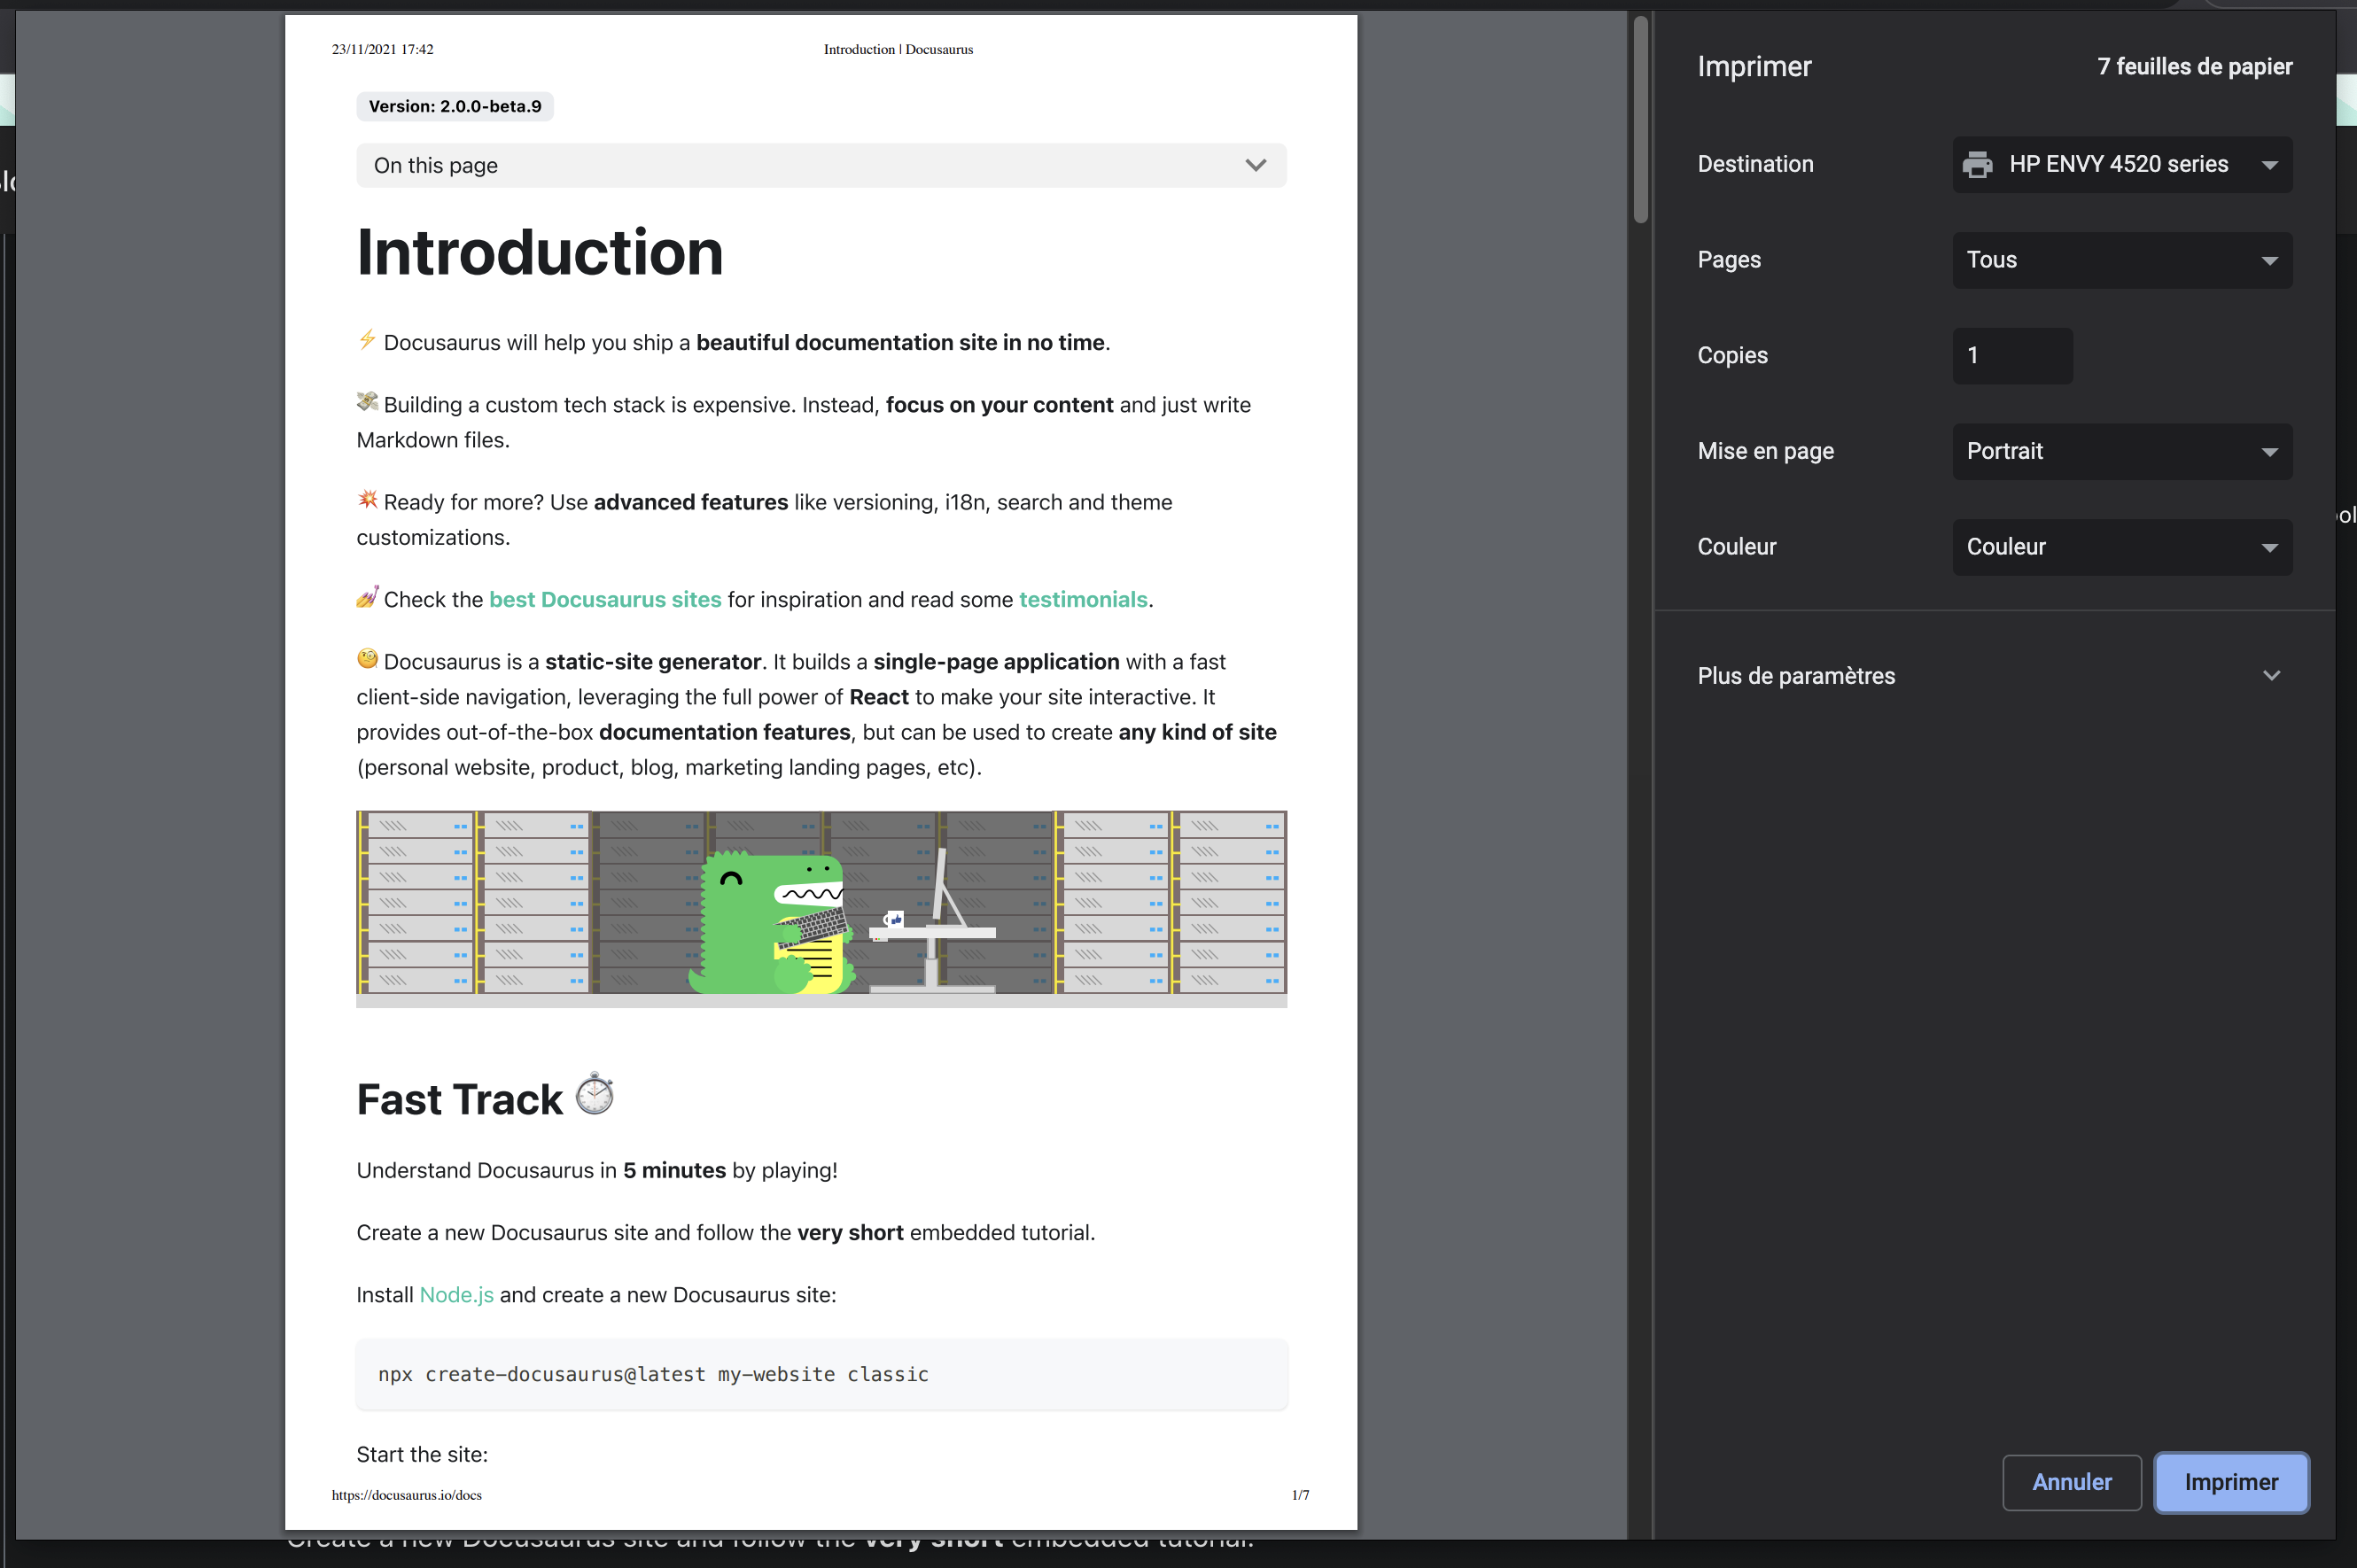
Task: Click the 'Introduction | Docusaurus' page header title
Action: pos(898,49)
